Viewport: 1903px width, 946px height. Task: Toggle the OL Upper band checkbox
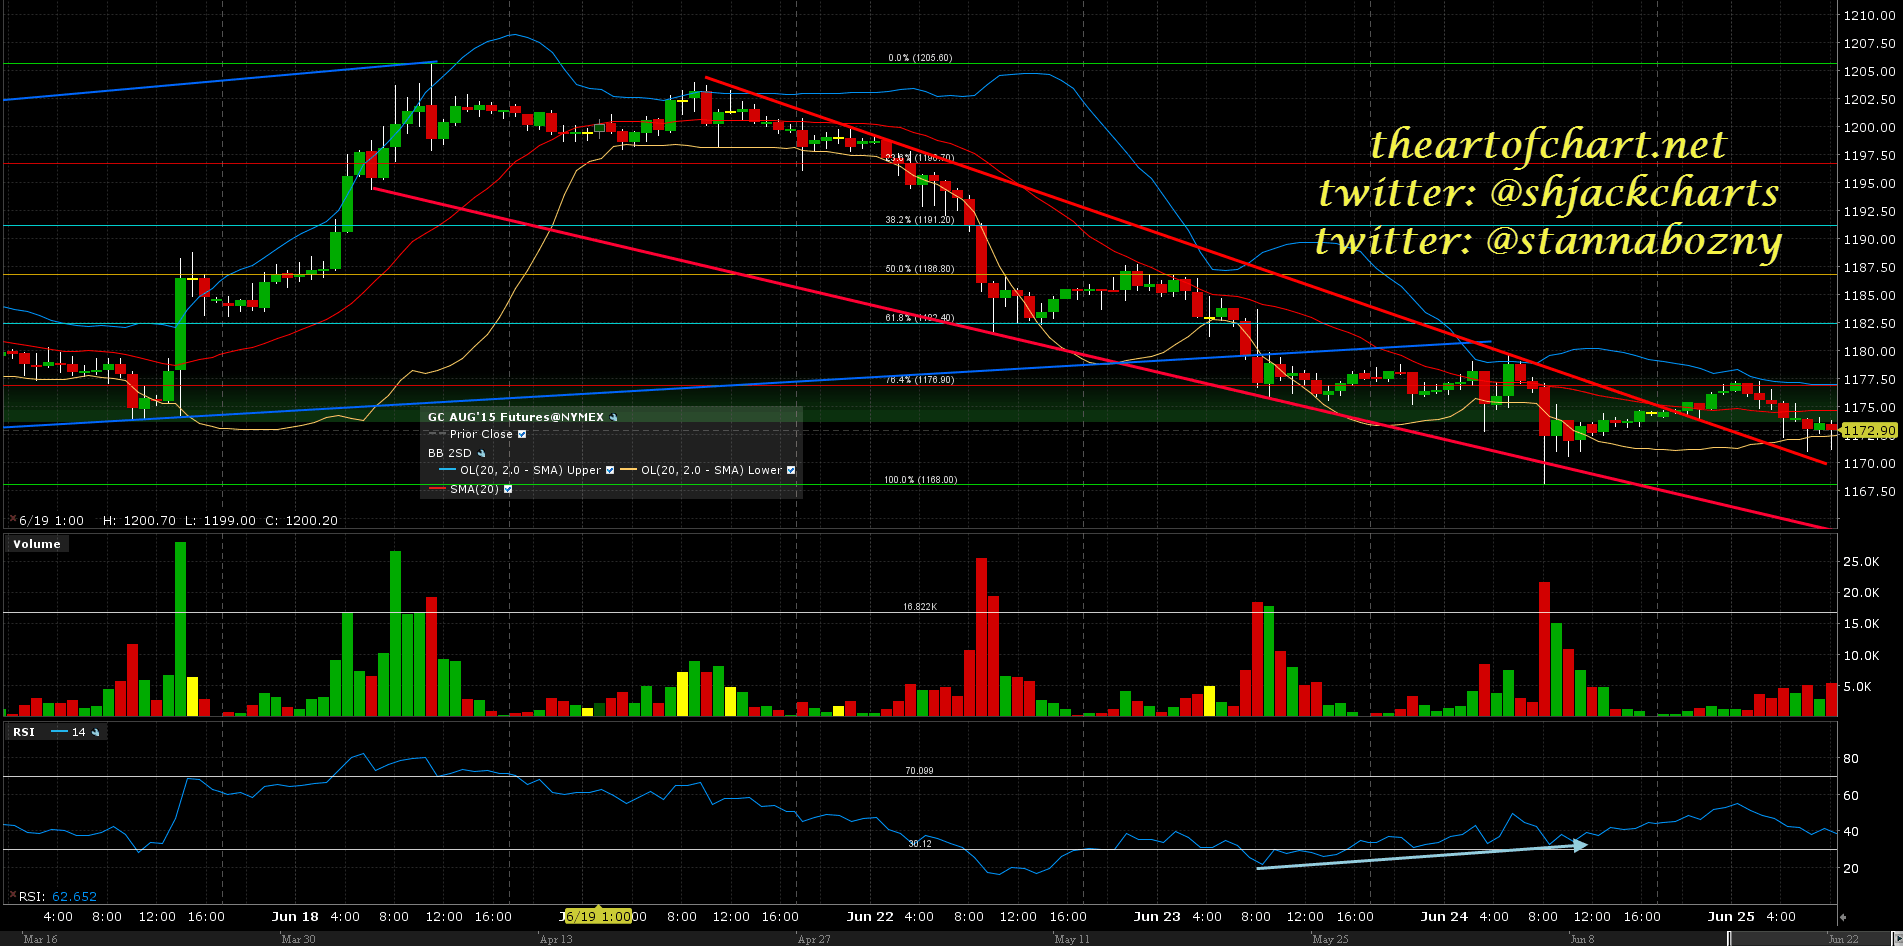(610, 470)
